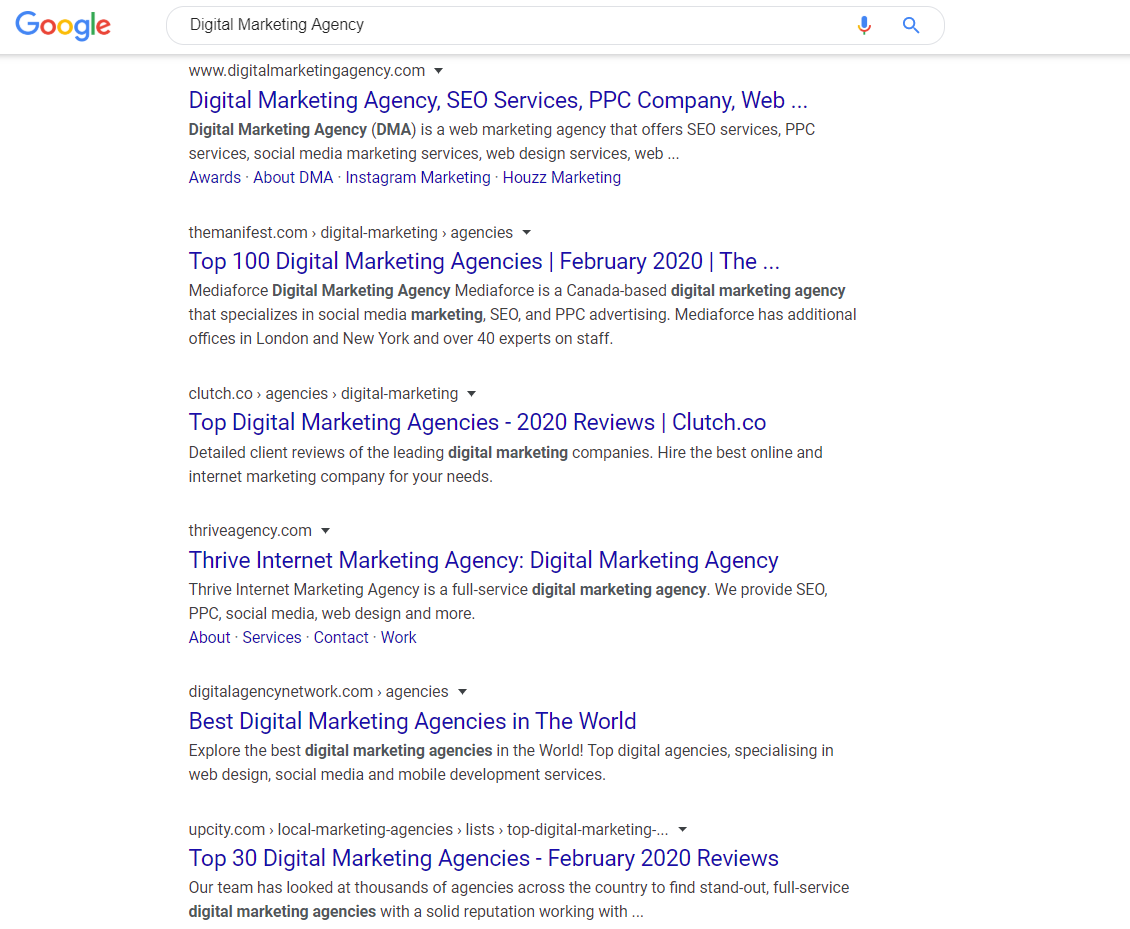Open the Thrive Internet Marketing Agency result
This screenshot has height=929, width=1130.
point(484,560)
